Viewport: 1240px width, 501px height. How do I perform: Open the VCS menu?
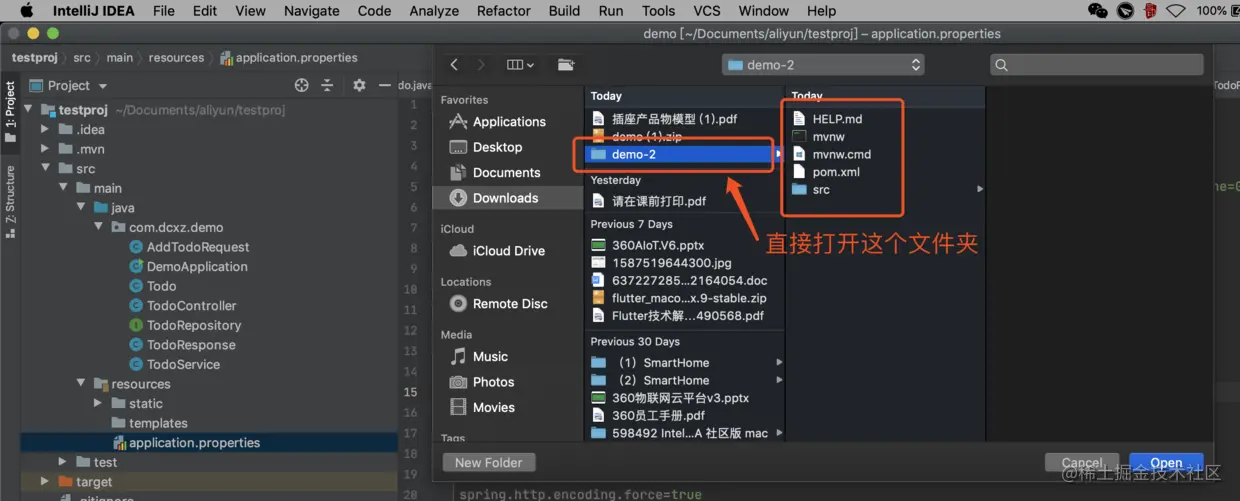click(x=707, y=11)
